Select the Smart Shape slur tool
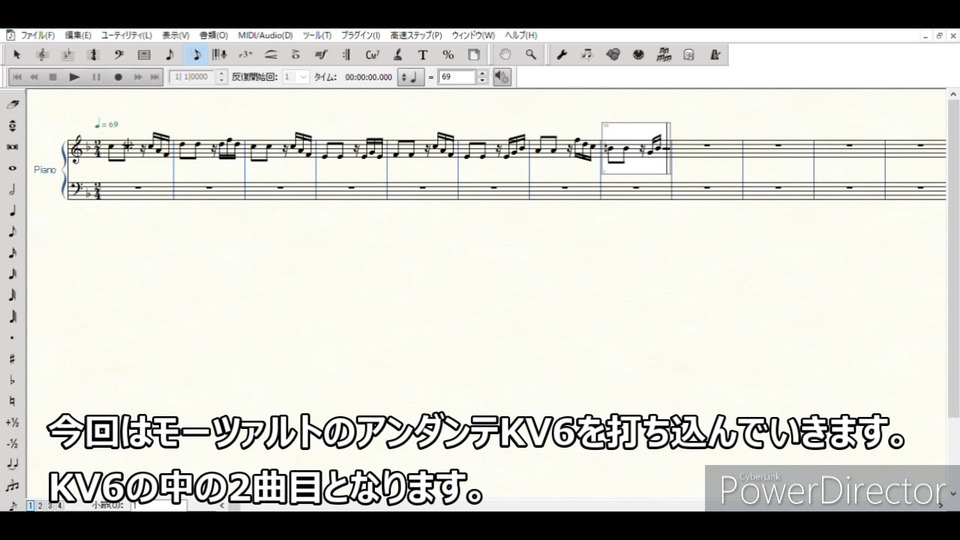This screenshot has width=960, height=540. [271, 55]
